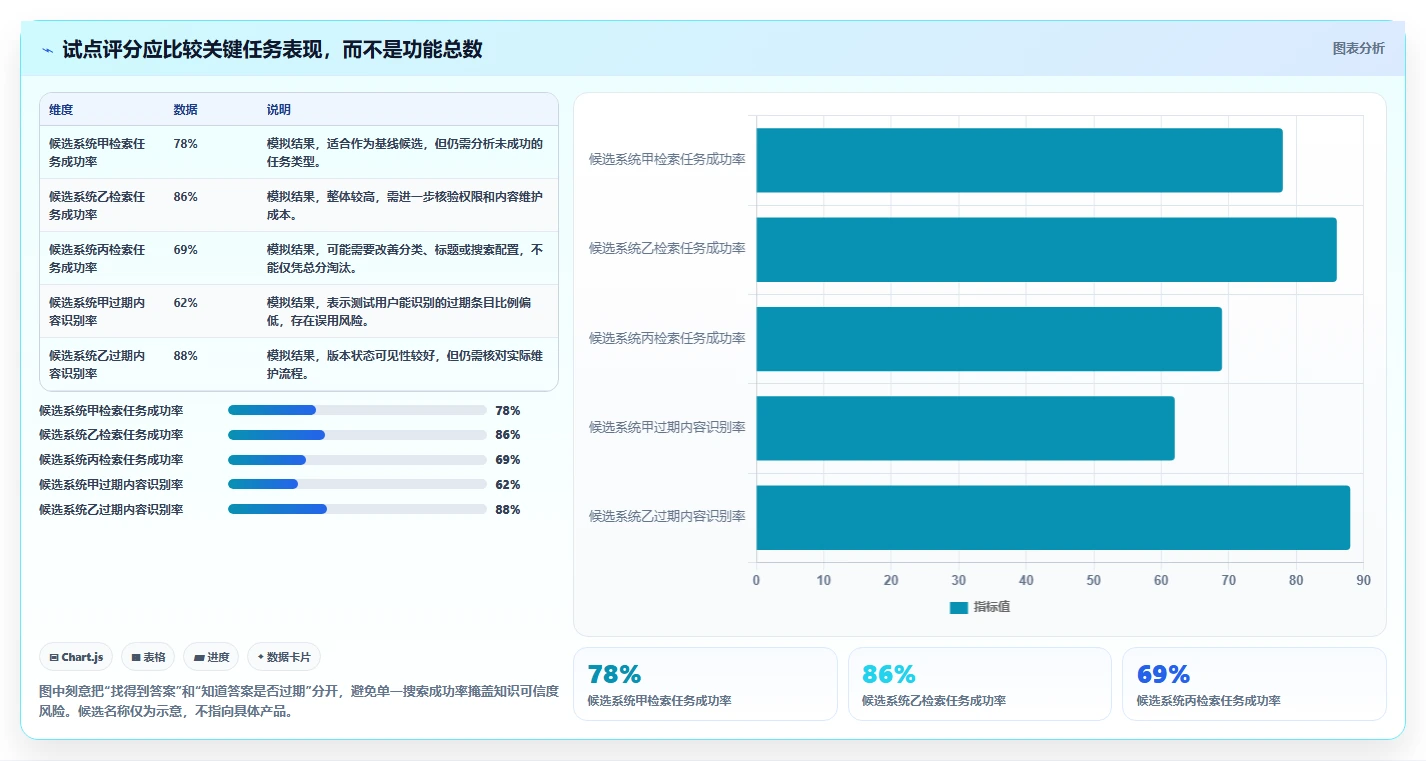Viewport: 1426px width, 761px height.
Task: Click the 78% value beside progress bars
Action: (x=508, y=410)
